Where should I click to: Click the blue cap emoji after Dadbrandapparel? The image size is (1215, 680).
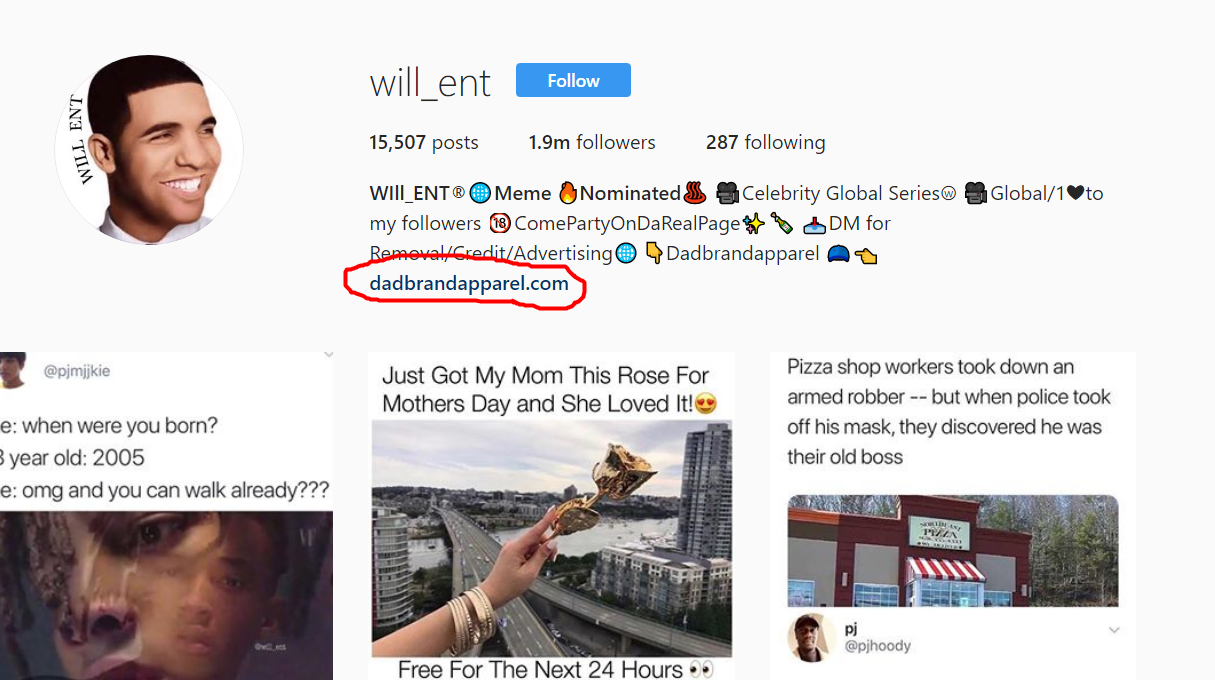tap(838, 254)
